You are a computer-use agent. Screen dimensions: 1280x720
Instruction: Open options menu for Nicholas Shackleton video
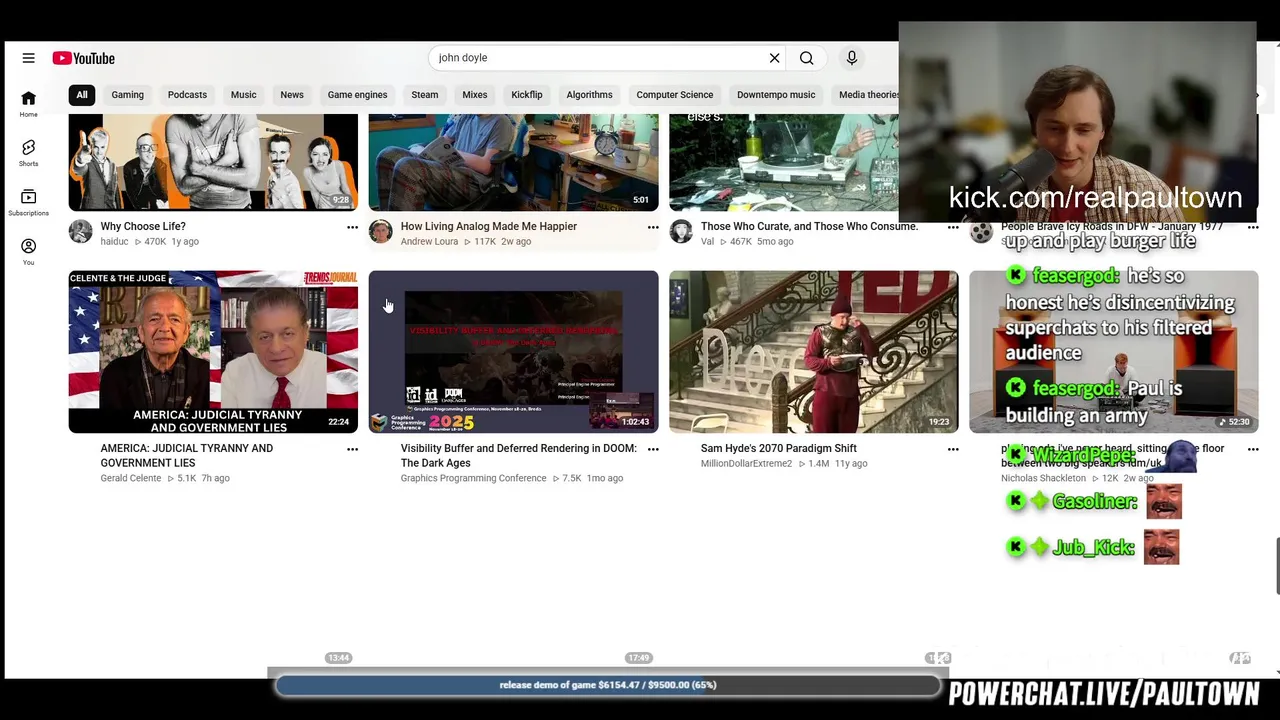point(1253,449)
